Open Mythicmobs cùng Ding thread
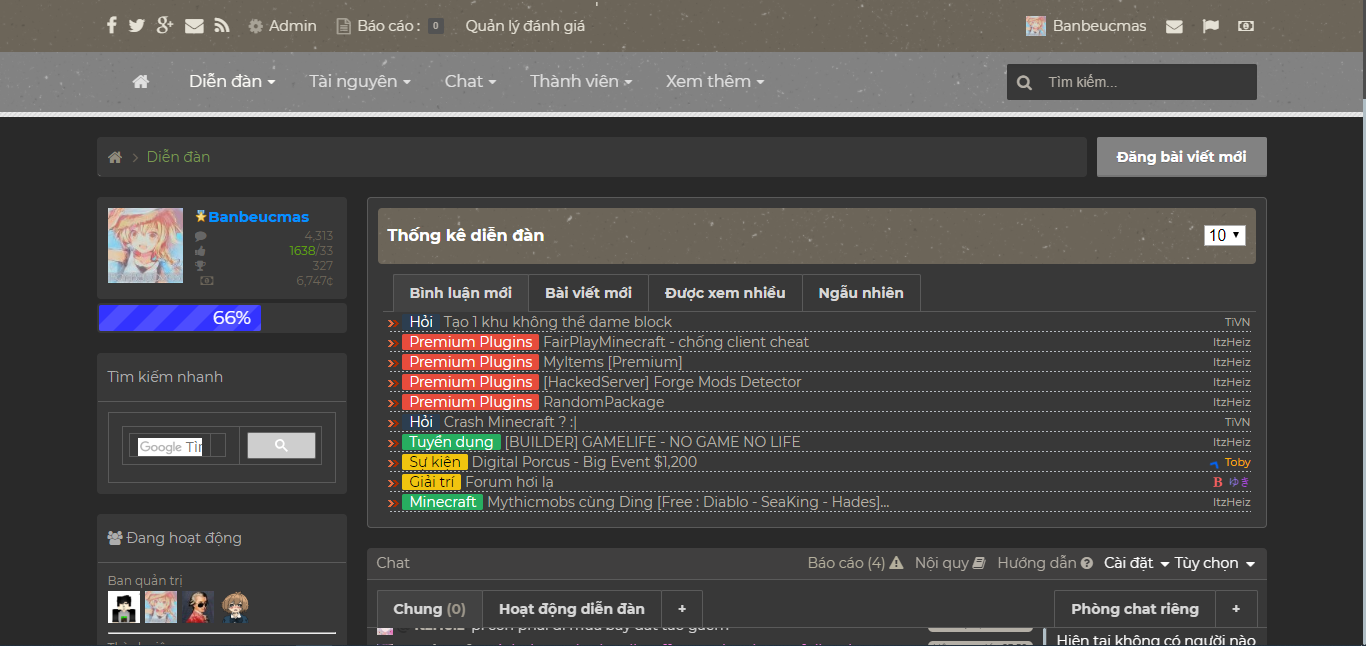 [x=688, y=502]
